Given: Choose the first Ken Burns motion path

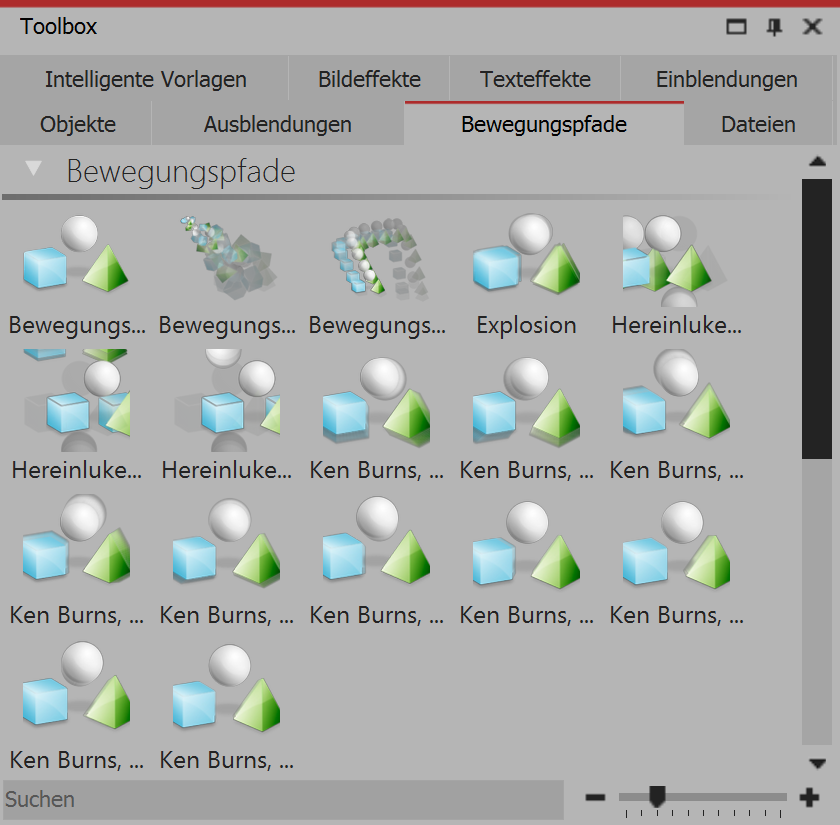Looking at the screenshot, I should click(x=377, y=400).
